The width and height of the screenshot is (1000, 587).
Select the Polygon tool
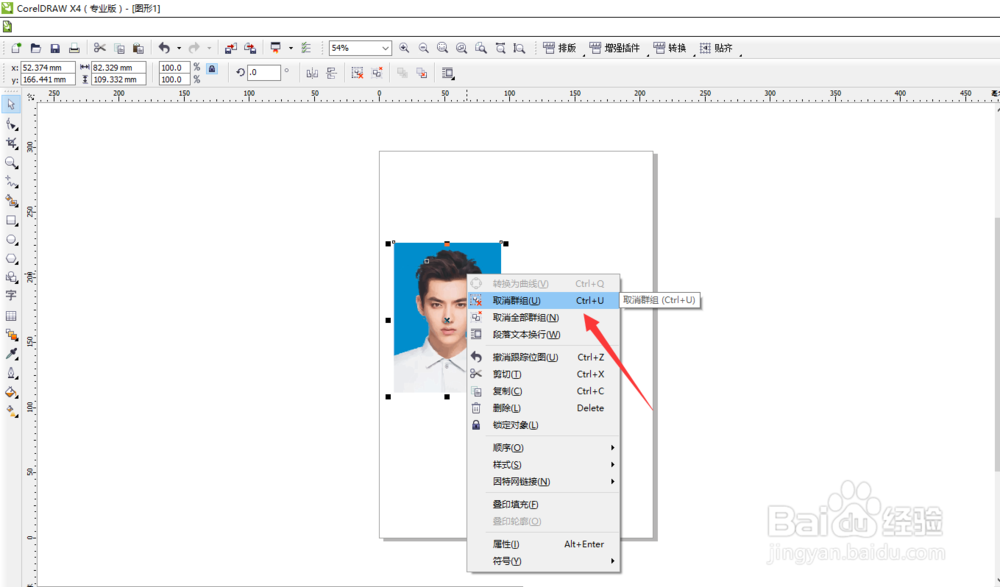click(11, 258)
